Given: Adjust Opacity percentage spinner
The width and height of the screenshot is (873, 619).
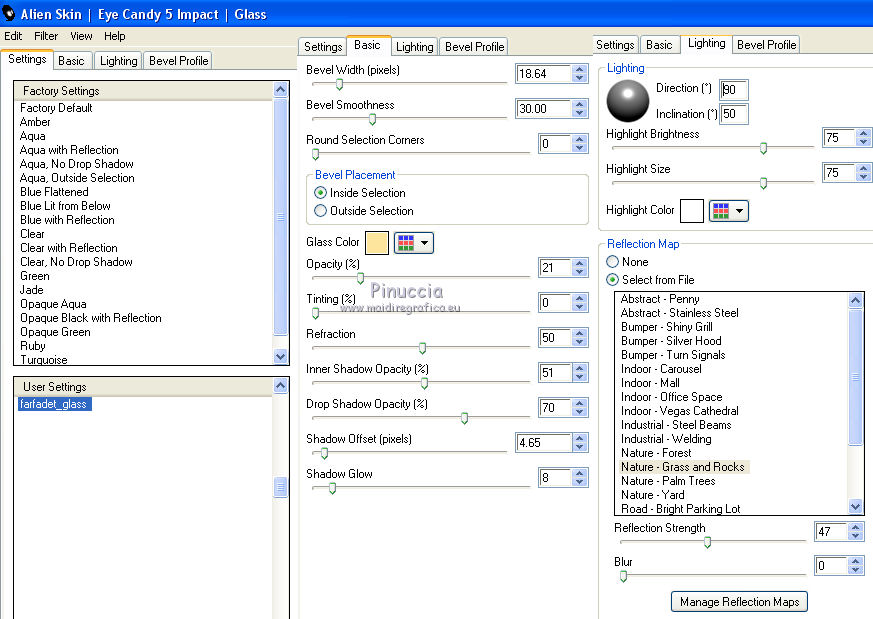Looking at the screenshot, I should coord(580,268).
